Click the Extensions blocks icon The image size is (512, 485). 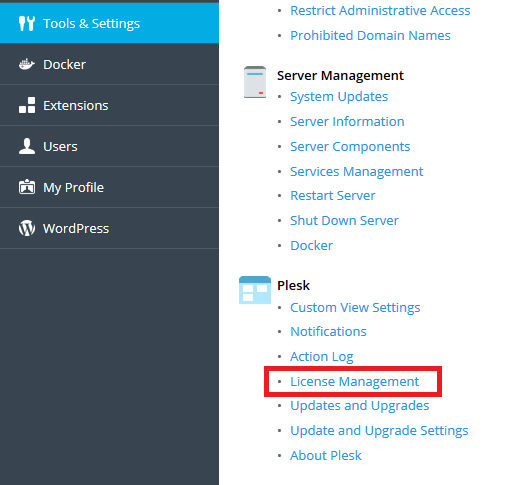coord(27,105)
